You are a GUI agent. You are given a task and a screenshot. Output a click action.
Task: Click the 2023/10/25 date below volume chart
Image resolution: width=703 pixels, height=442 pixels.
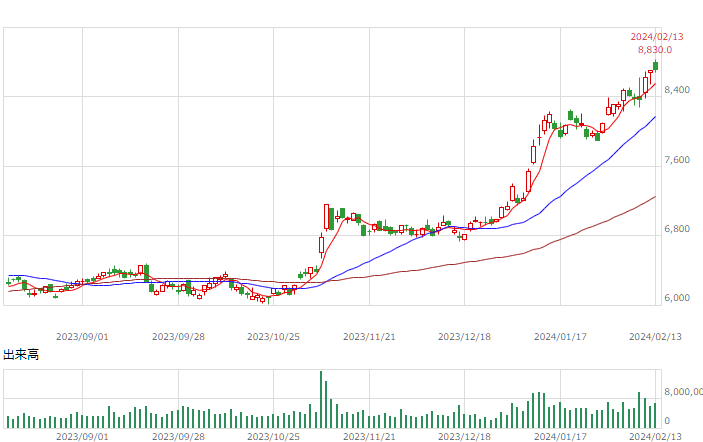coord(273,437)
